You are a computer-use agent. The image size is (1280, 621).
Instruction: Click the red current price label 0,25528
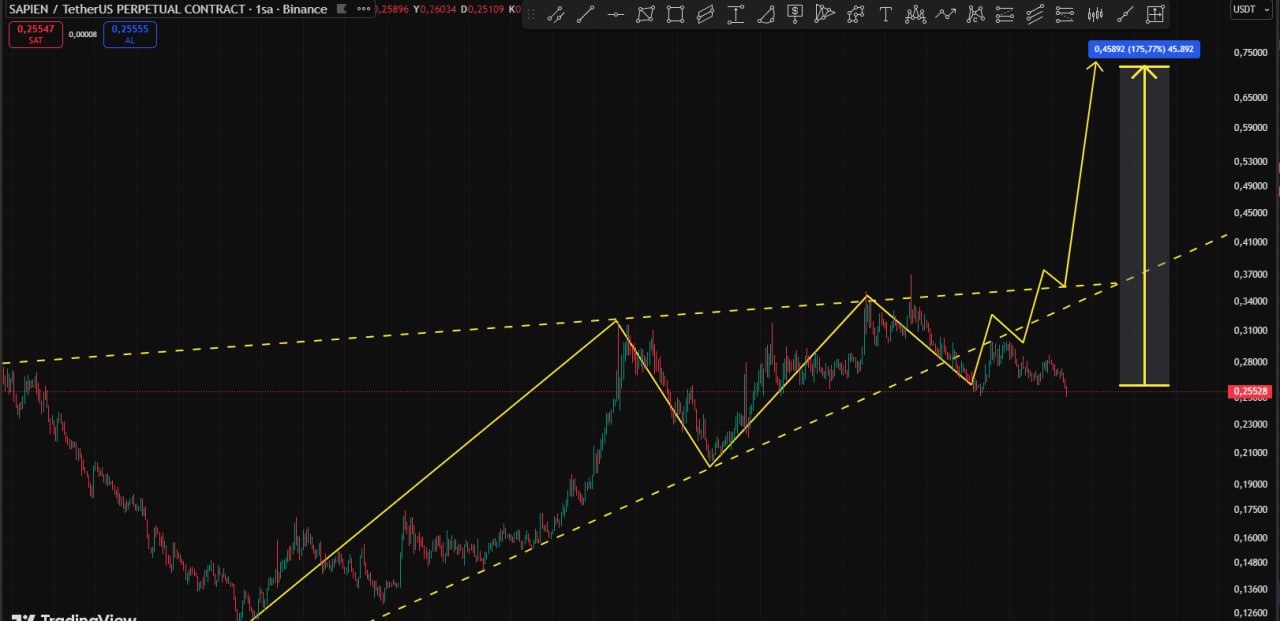(x=1250, y=391)
